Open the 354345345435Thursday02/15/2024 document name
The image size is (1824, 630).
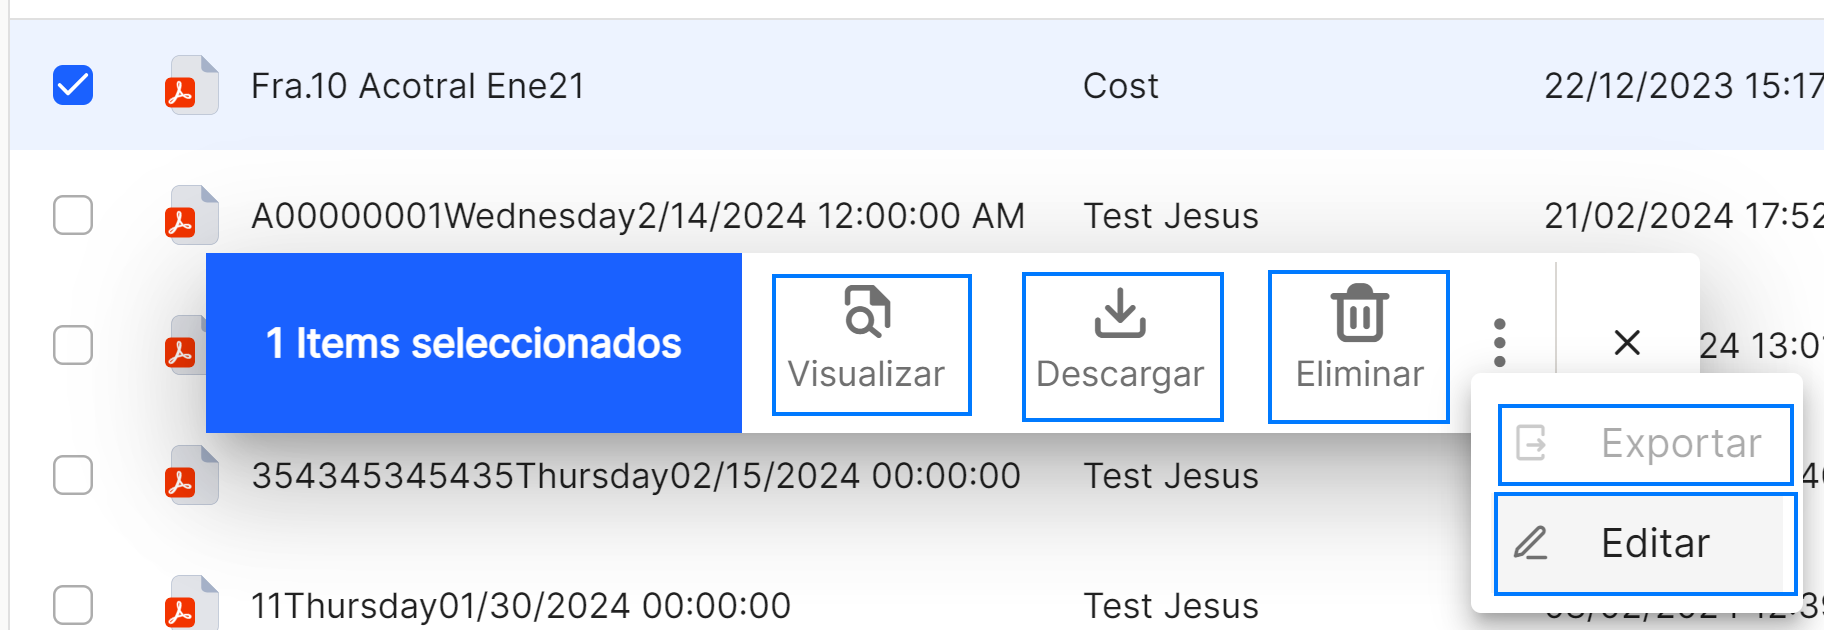[635, 476]
